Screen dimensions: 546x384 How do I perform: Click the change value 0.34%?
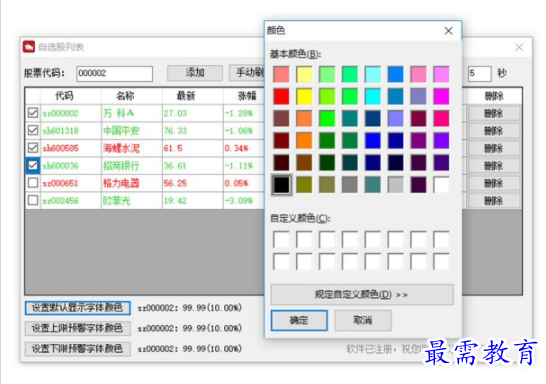coord(236,148)
